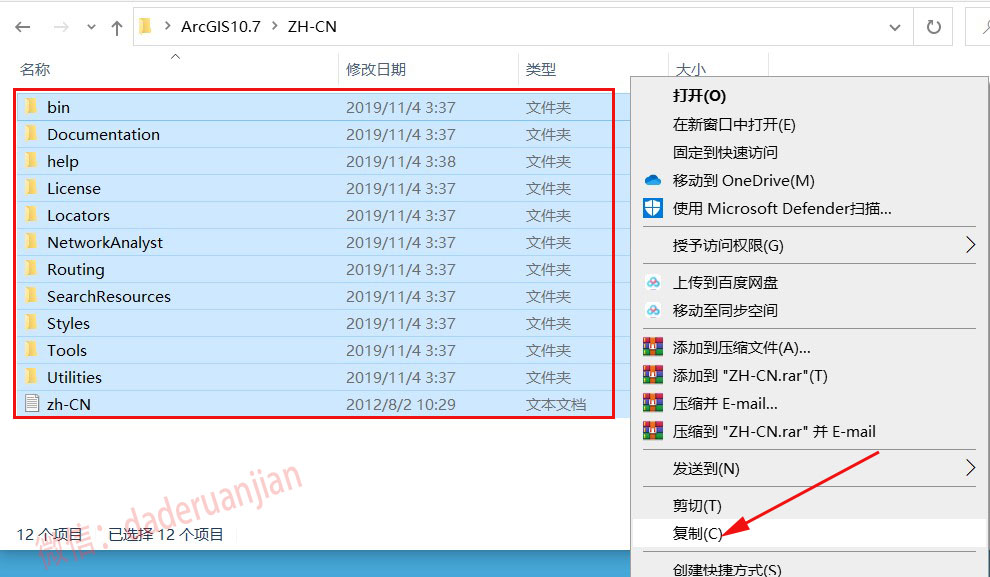Image resolution: width=990 pixels, height=577 pixels.
Task: Click the Back navigation arrow
Action: pos(23,27)
